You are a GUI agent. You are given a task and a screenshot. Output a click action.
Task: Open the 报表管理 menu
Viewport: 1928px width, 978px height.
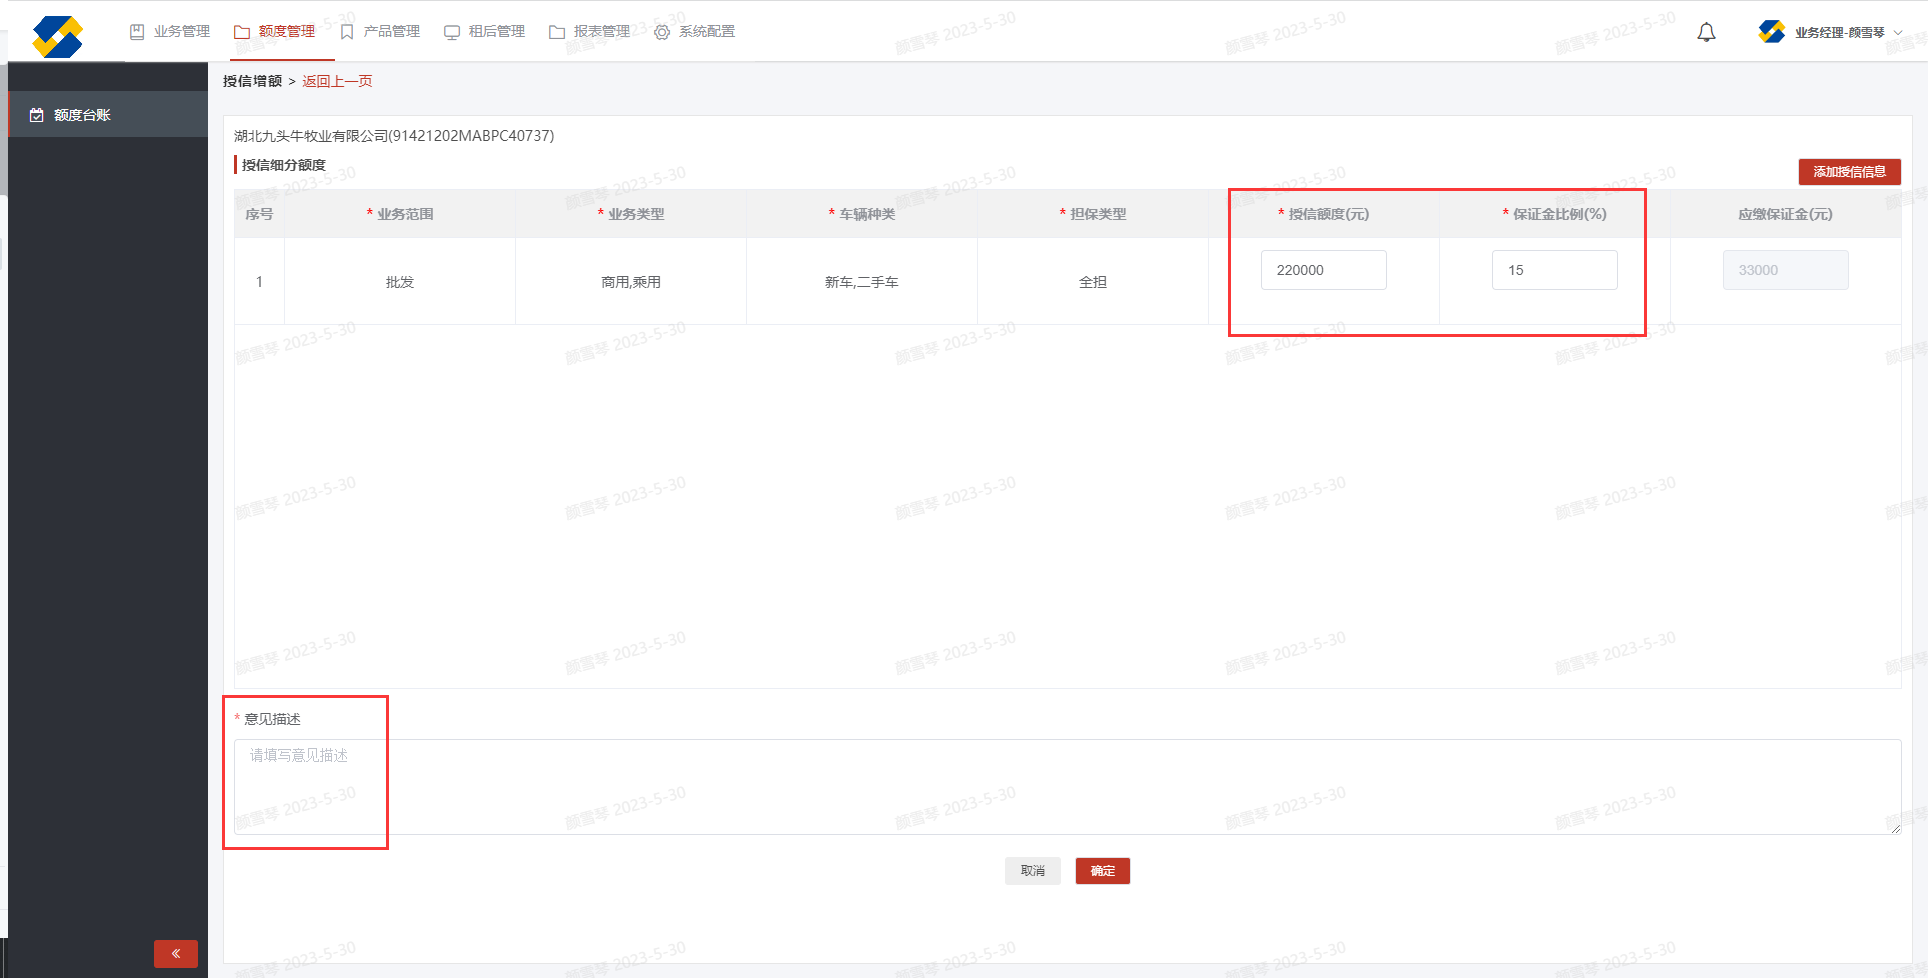[590, 32]
